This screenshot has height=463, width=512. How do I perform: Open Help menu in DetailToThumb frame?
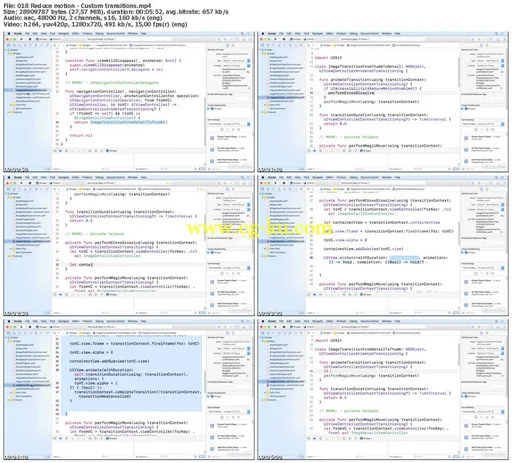(397, 322)
